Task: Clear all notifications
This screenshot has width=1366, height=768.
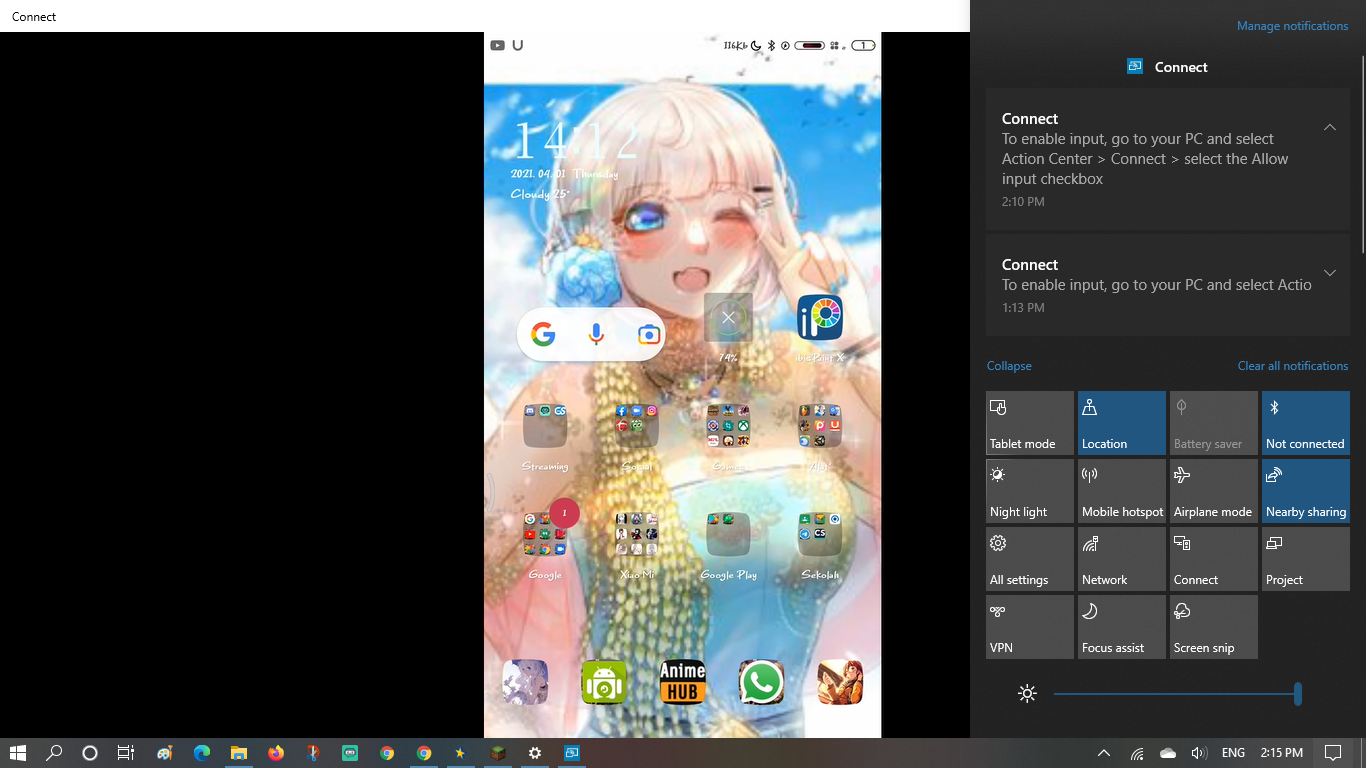Action: [x=1293, y=366]
